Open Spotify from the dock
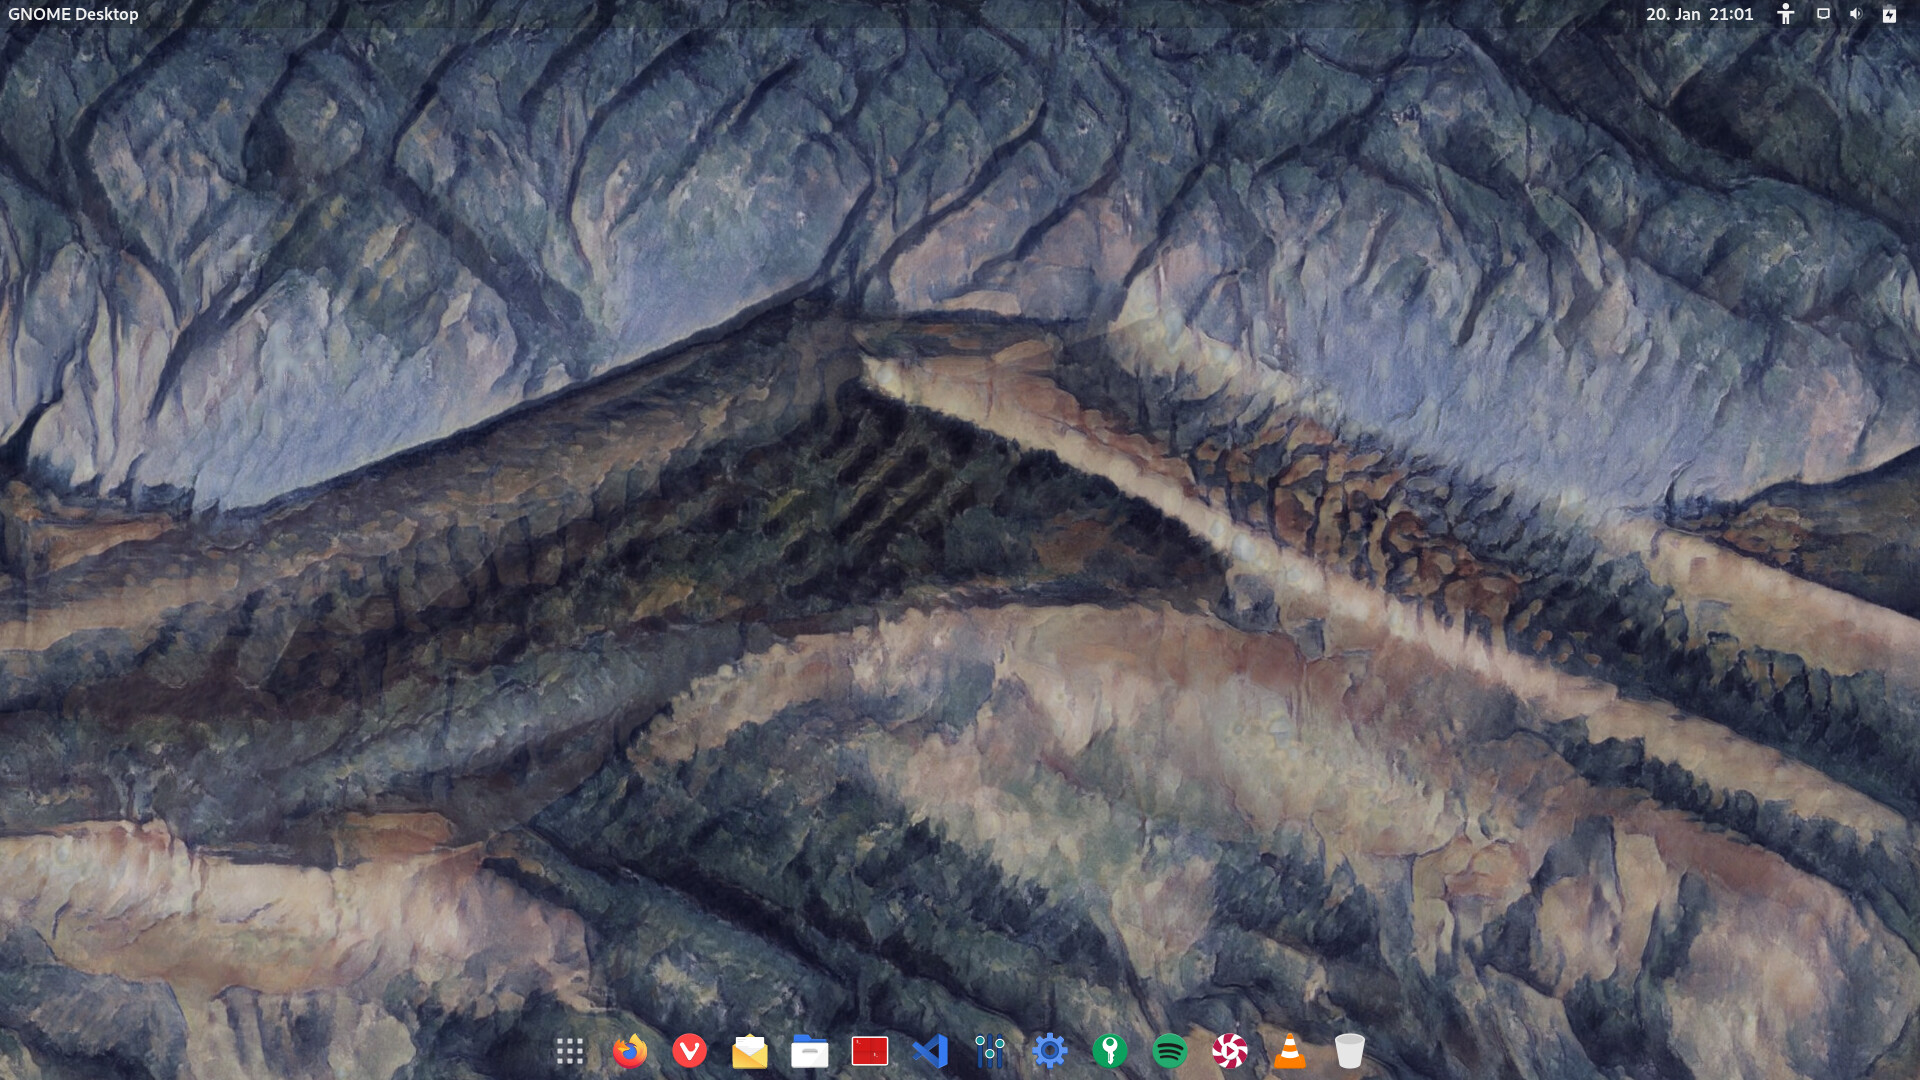 click(x=1169, y=1051)
